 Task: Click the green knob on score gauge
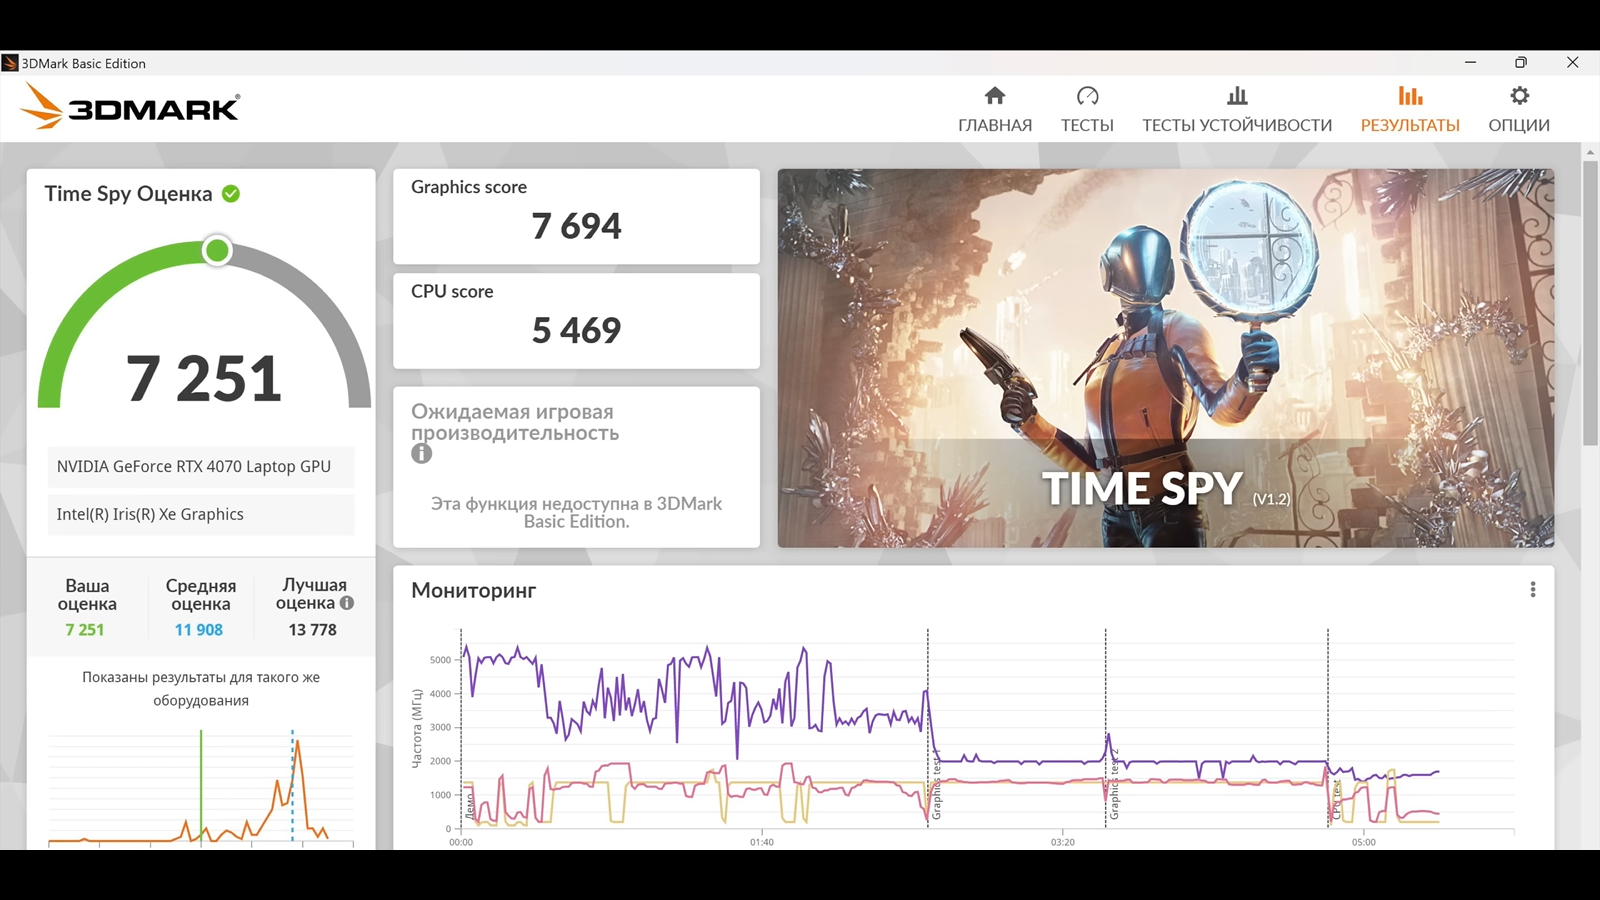point(217,250)
